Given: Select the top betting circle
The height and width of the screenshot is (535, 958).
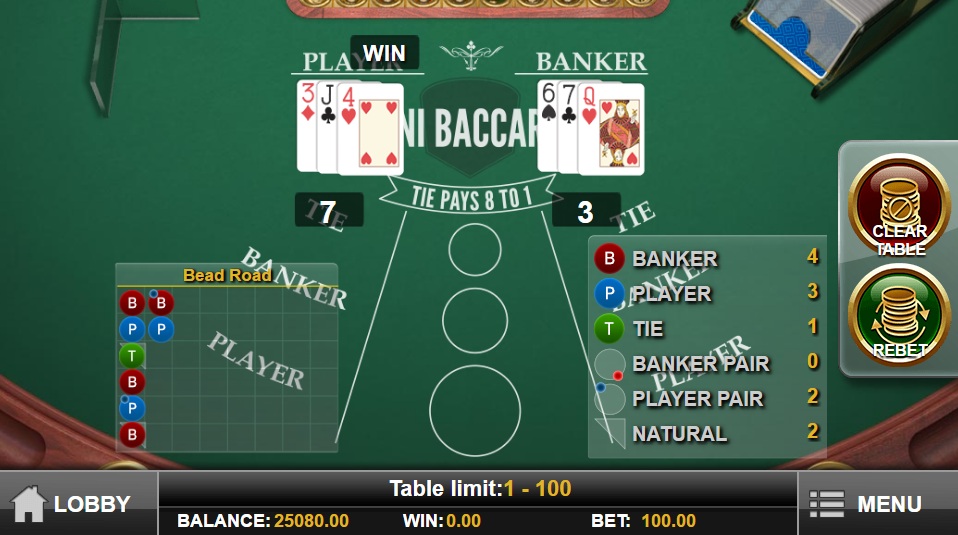Looking at the screenshot, I should pyautogui.click(x=475, y=250).
